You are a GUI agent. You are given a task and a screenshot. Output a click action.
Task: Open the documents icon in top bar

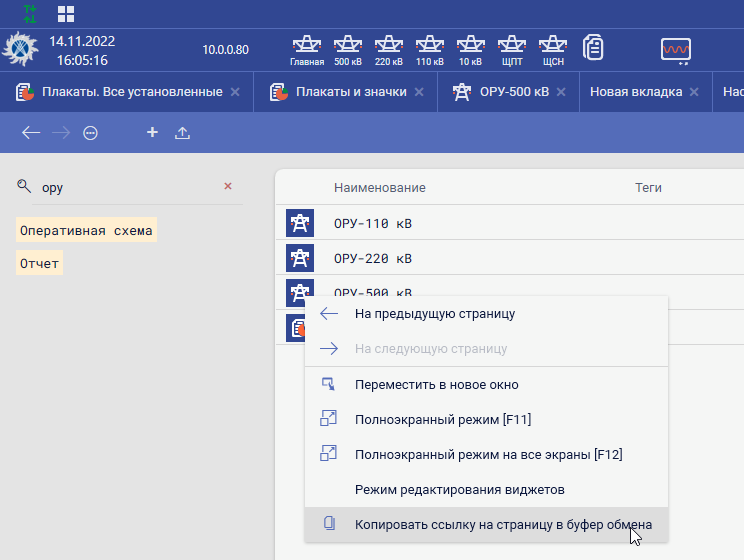click(x=594, y=48)
